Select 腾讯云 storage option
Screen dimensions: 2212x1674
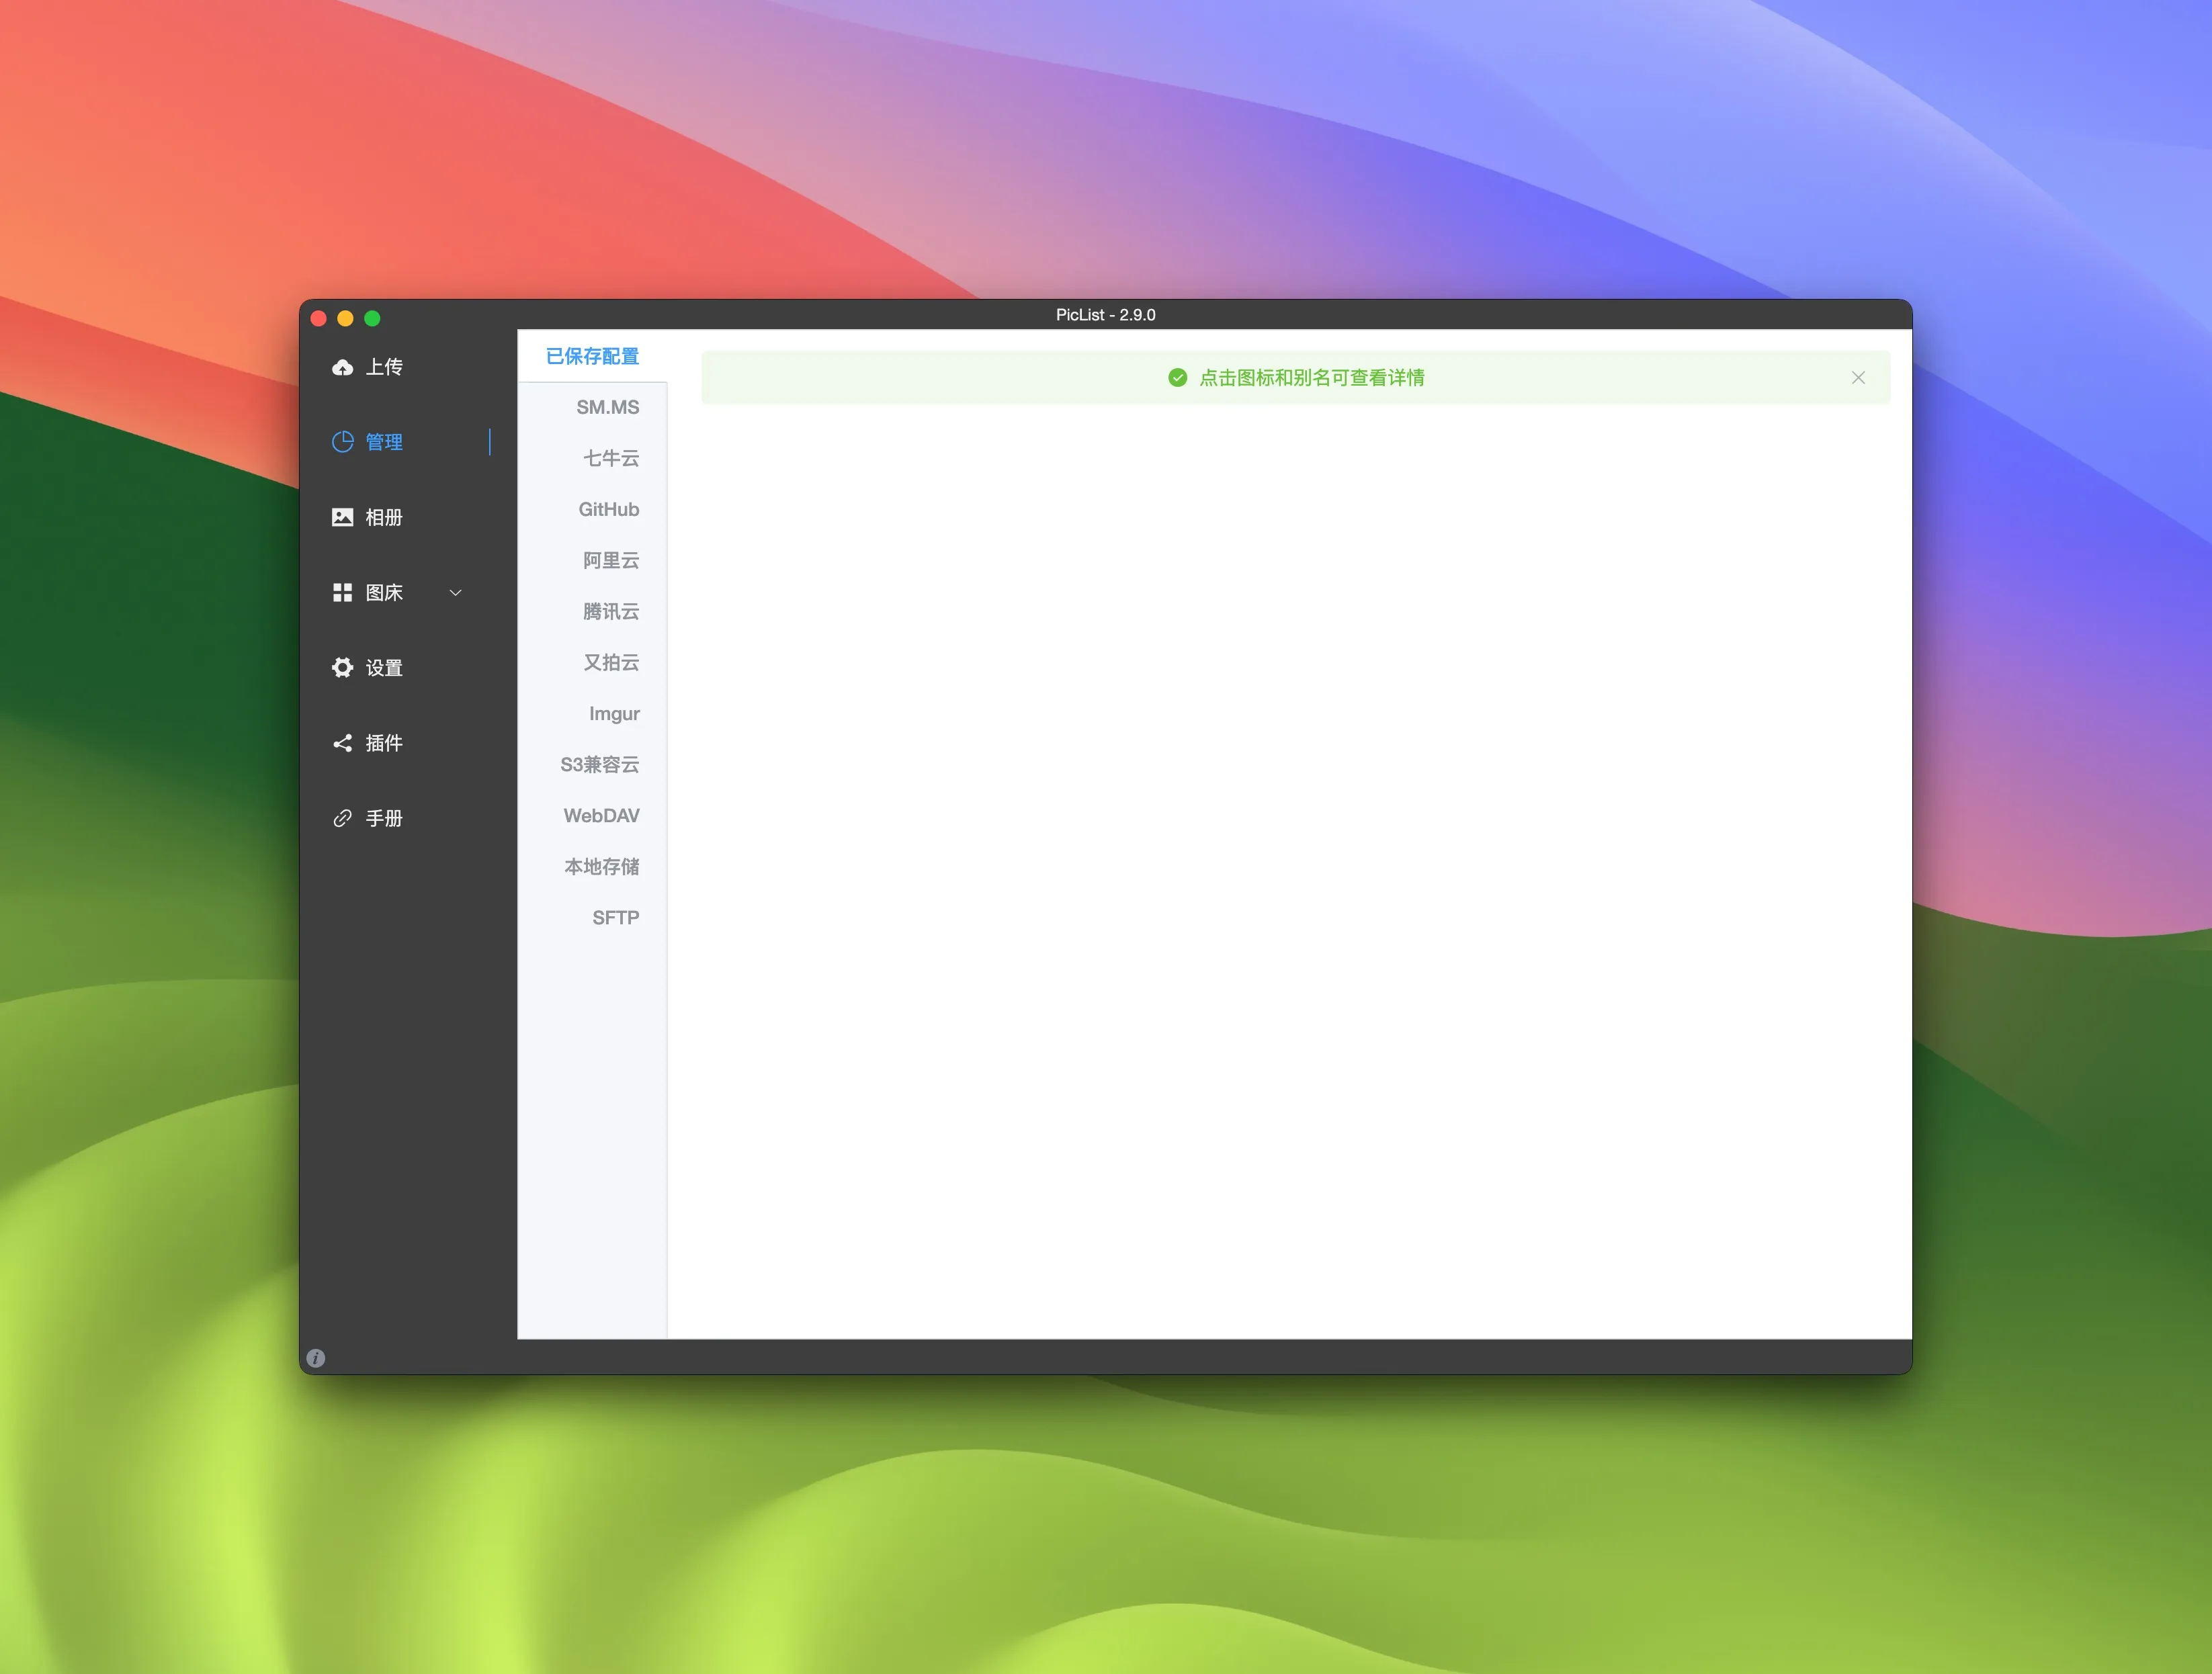coord(610,611)
